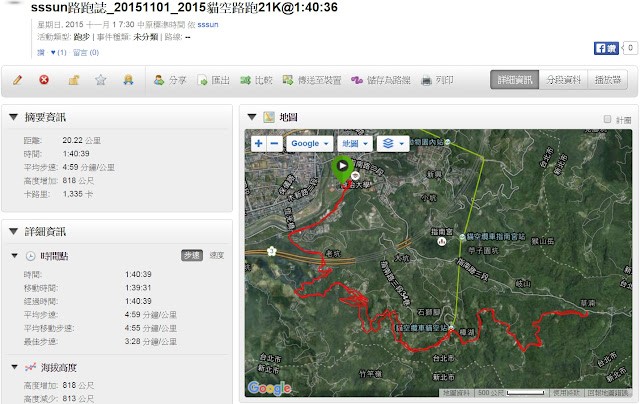This screenshot has height=404, width=640.
Task: Click the 指南宮 temple marker on map
Action: (x=442, y=242)
